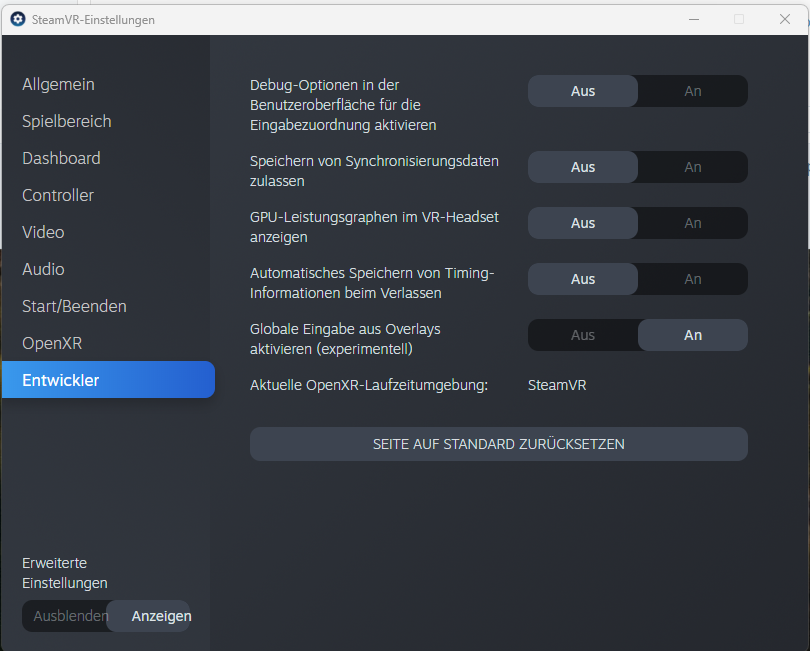Viewport: 810px width, 651px height.
Task: Open the Video settings page
Action: point(43,233)
